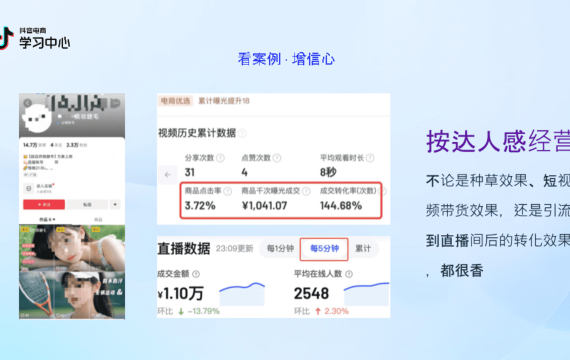Click the 累计曝光提升18 text

coord(224,101)
